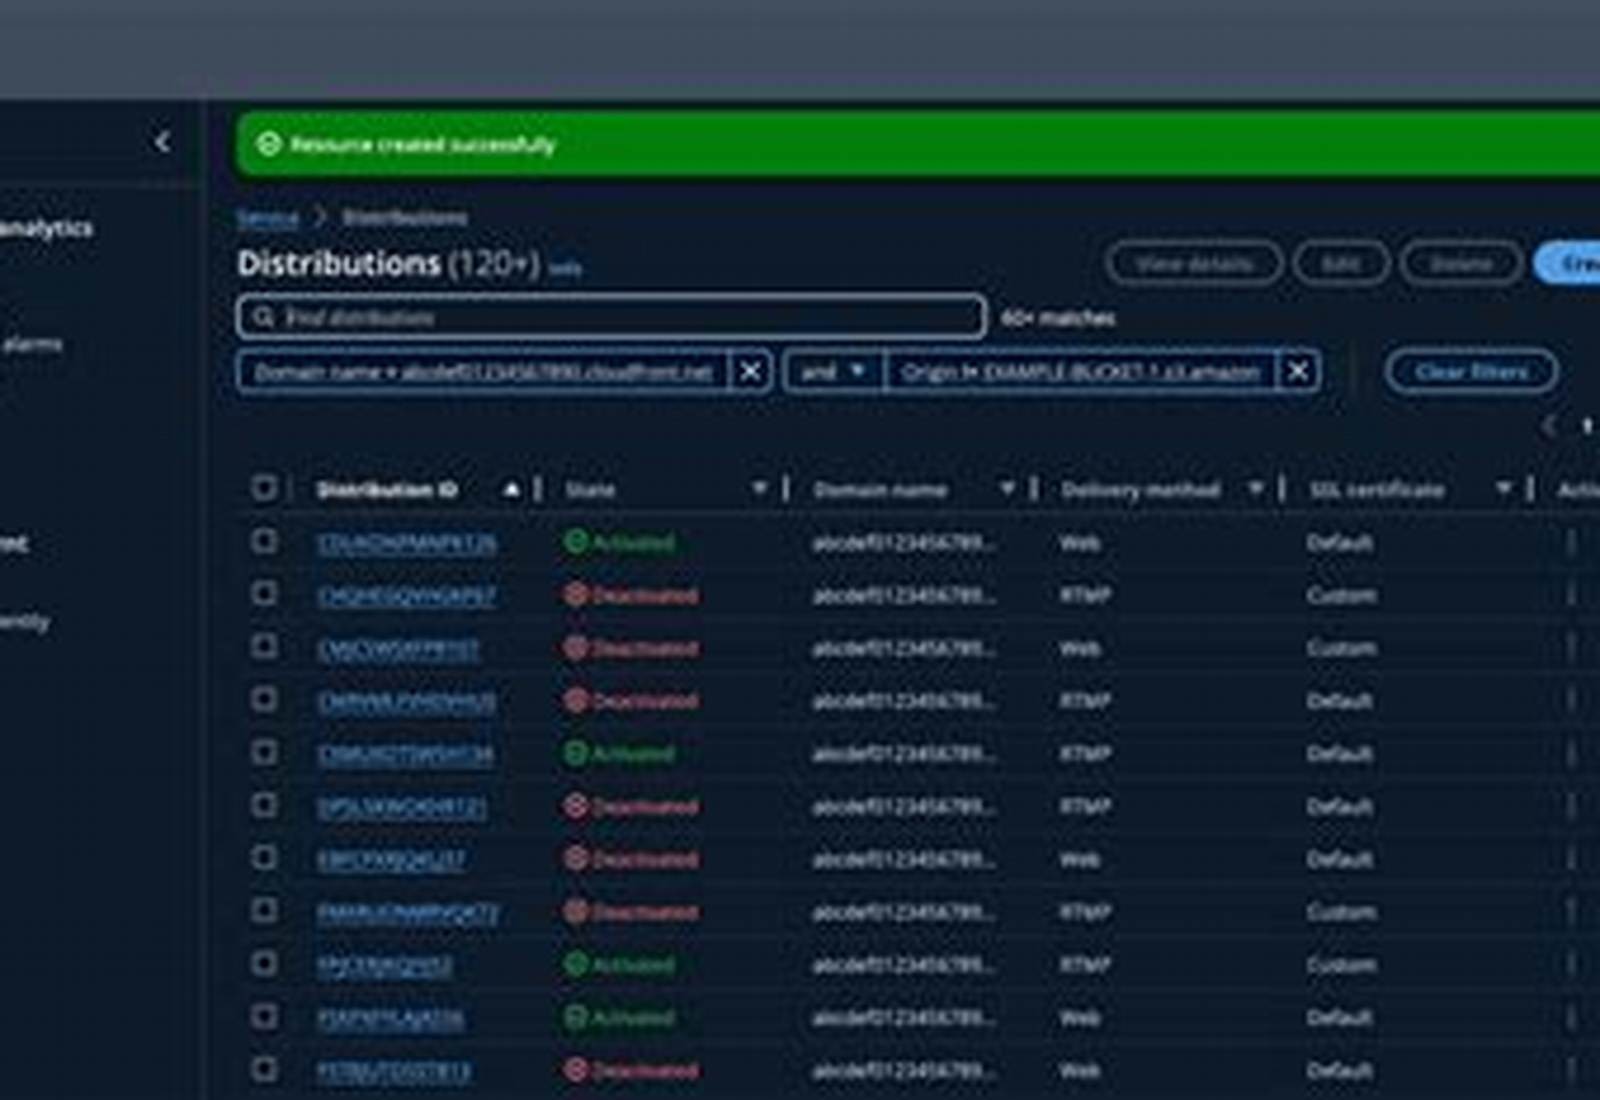Open actions menu for the second row
The width and height of the screenshot is (1600, 1100).
coord(1571,596)
